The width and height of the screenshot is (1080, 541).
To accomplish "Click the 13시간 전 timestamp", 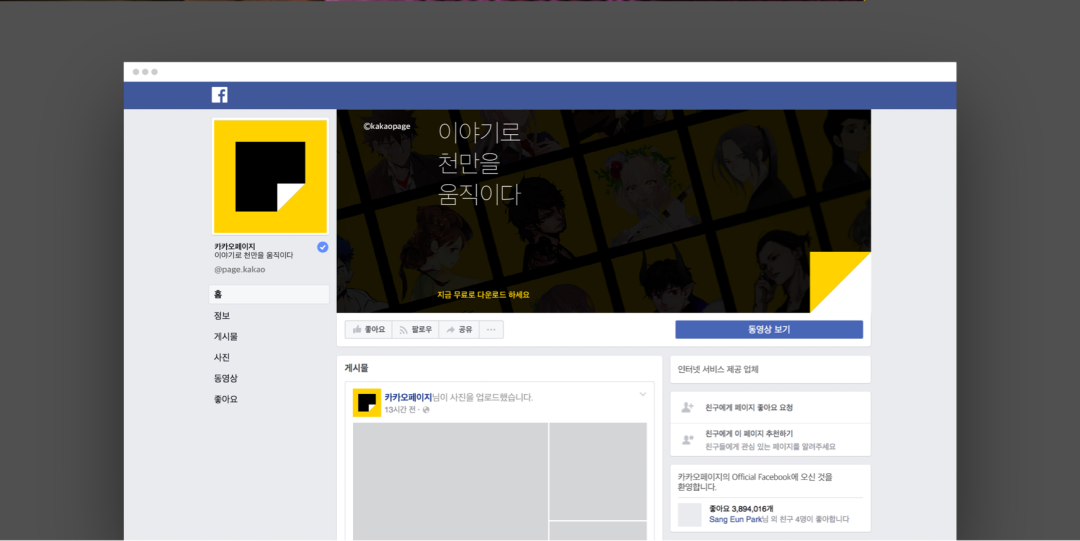I will point(399,410).
